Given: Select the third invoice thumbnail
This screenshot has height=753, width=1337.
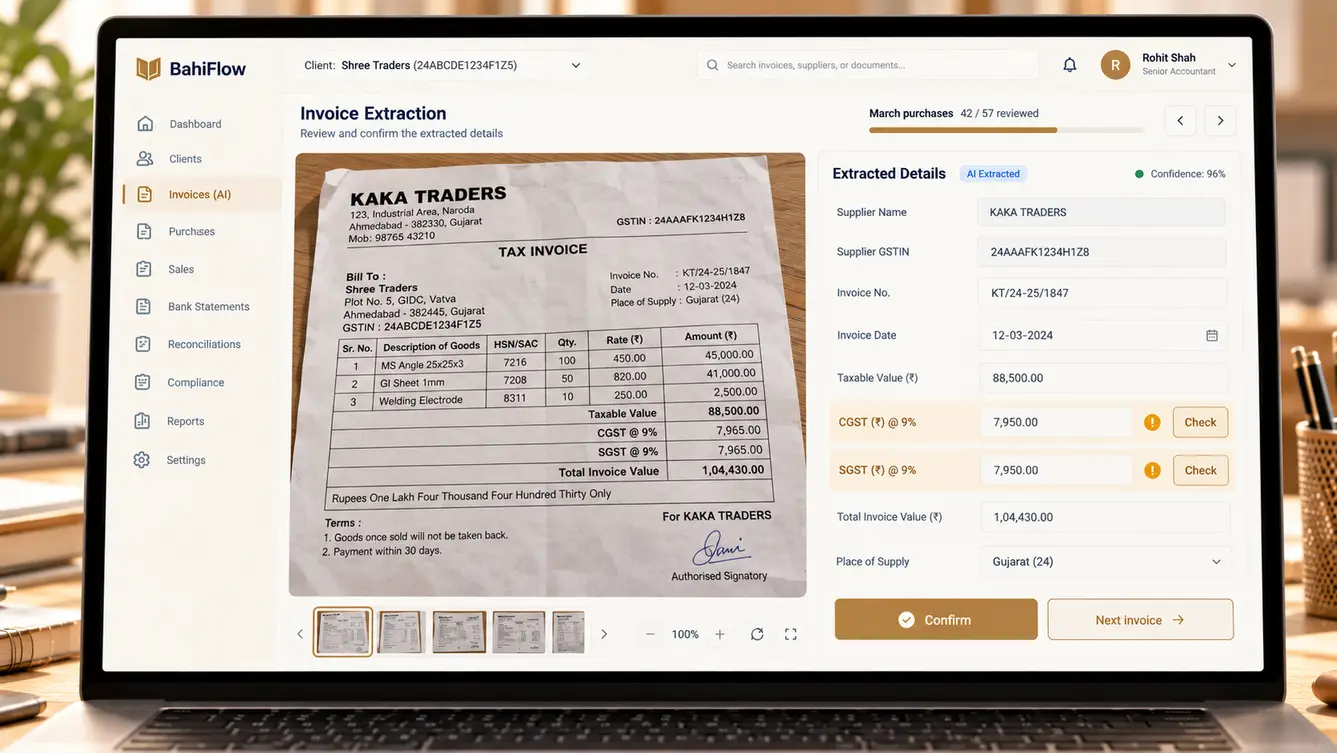Looking at the screenshot, I should click(459, 632).
